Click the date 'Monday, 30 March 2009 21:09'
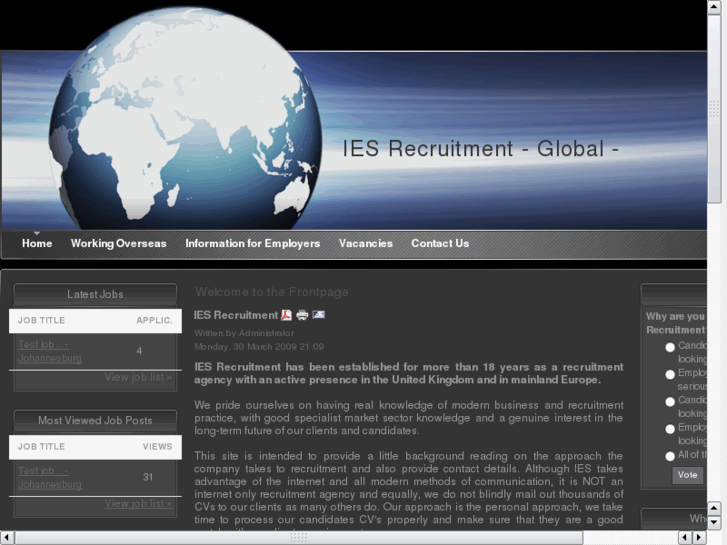Viewport: 727px width, 545px height. [259, 346]
